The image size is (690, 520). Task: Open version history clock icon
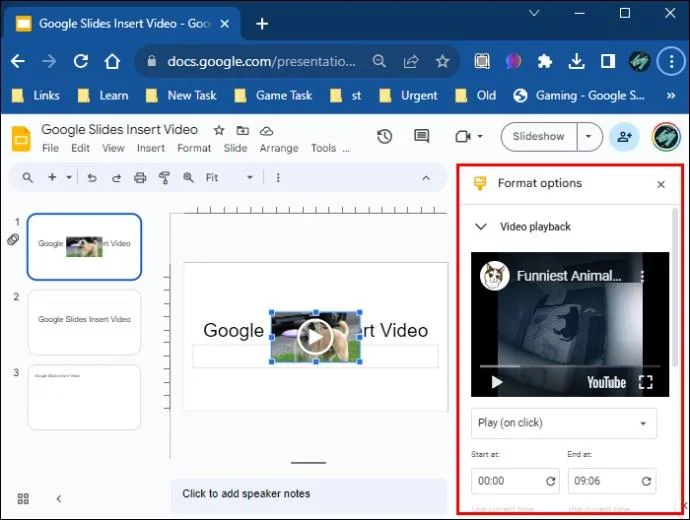coord(385,137)
